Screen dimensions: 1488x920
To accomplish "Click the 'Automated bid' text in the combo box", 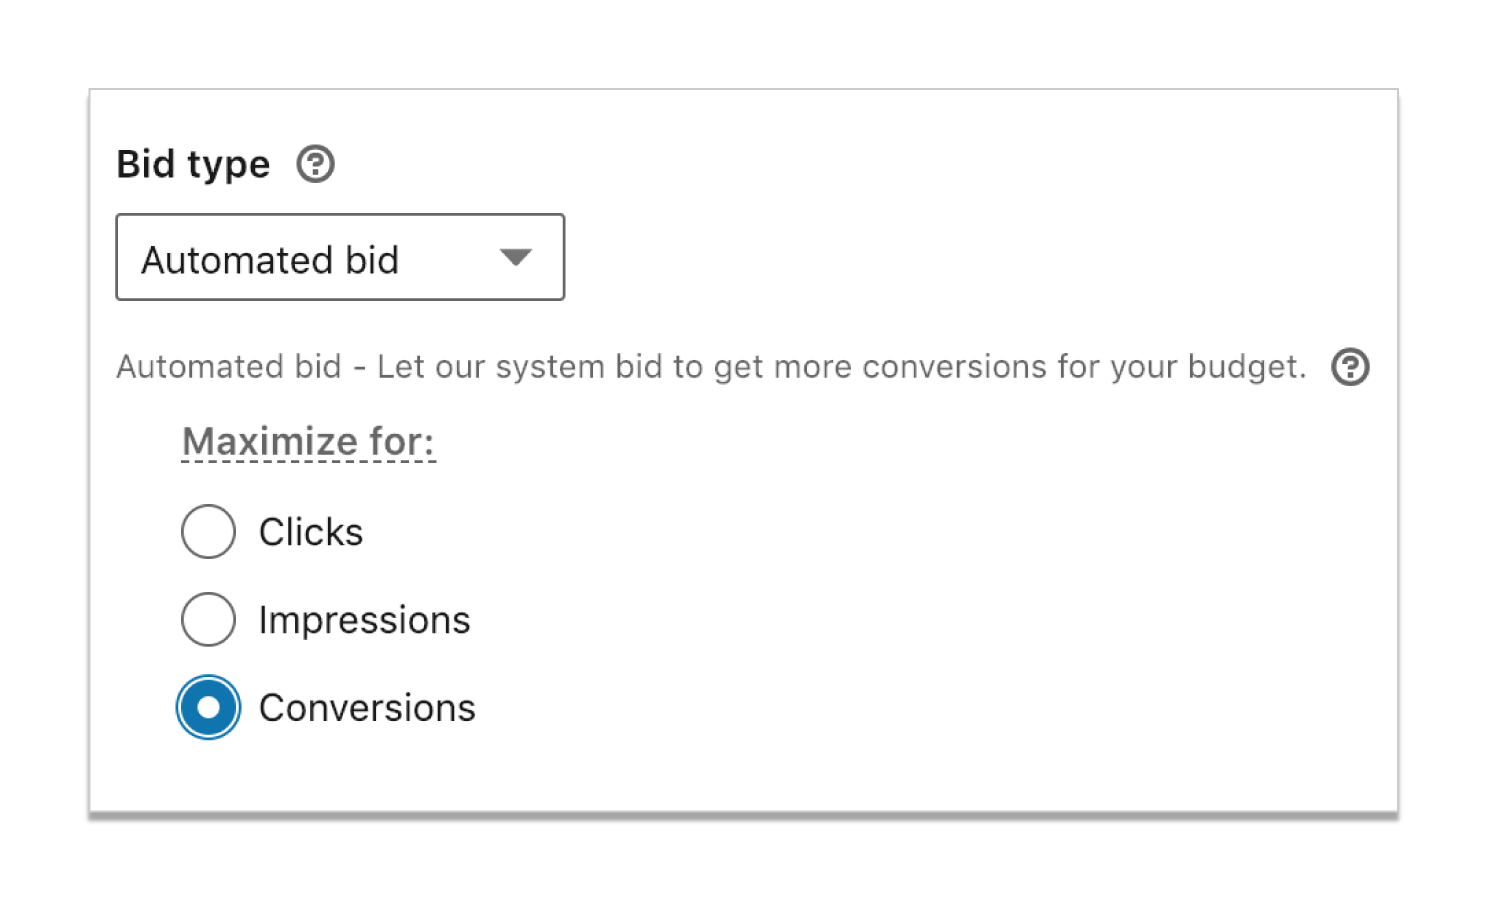I will pyautogui.click(x=270, y=260).
